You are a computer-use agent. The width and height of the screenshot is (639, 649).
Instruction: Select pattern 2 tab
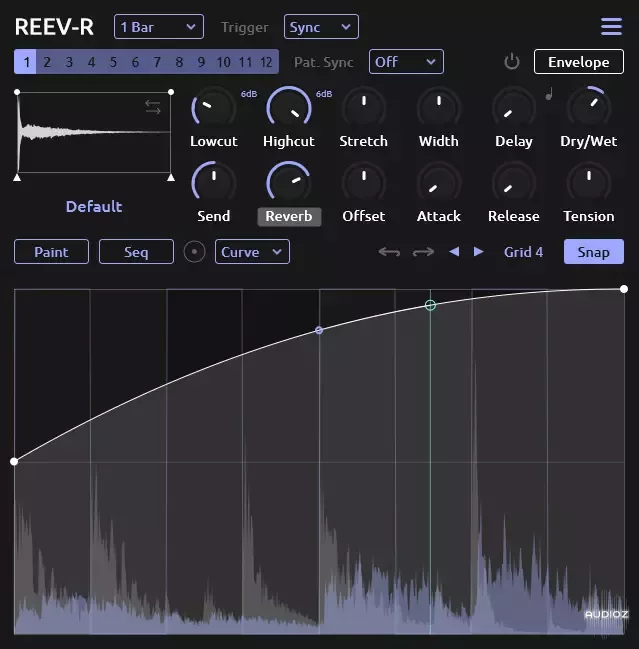[47, 62]
